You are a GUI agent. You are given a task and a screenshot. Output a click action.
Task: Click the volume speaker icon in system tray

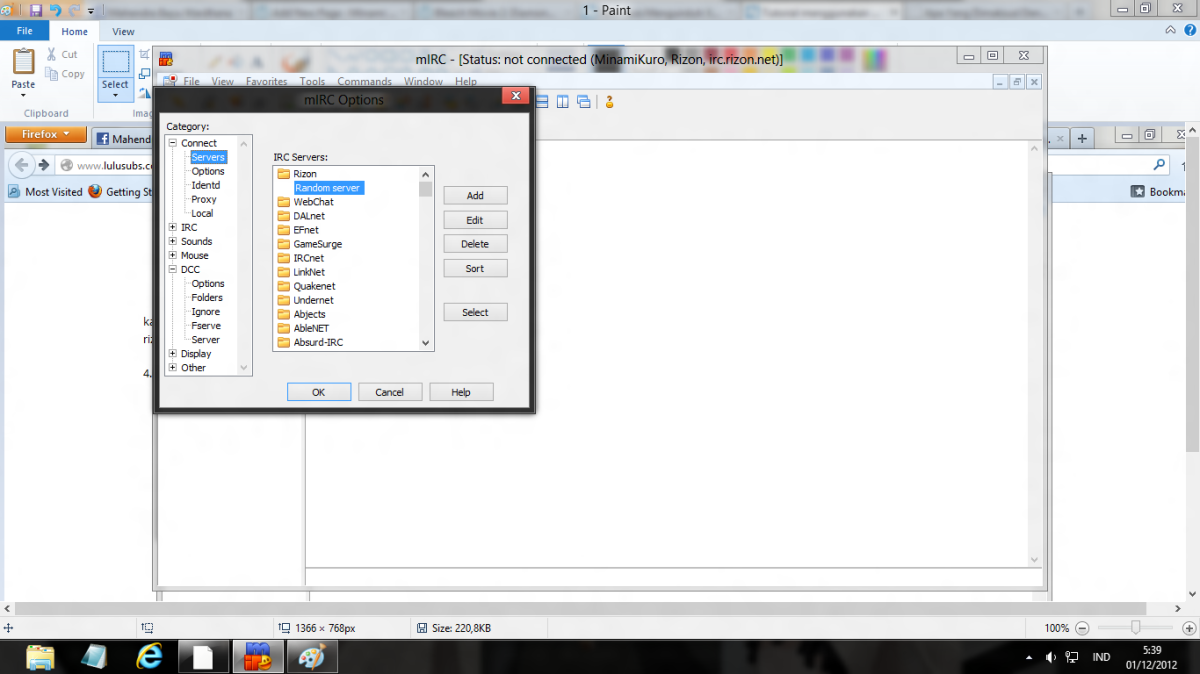coord(1051,657)
